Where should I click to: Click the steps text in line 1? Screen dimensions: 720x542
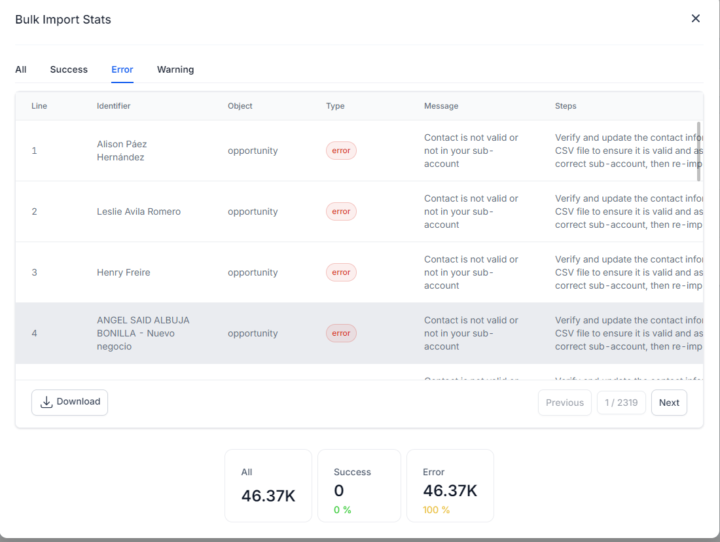[629, 151]
